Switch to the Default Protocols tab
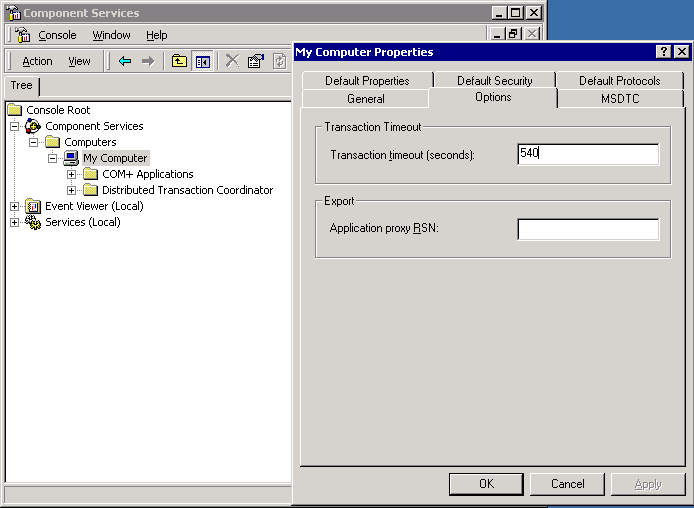Image resolution: width=694 pixels, height=508 pixels. click(x=620, y=81)
